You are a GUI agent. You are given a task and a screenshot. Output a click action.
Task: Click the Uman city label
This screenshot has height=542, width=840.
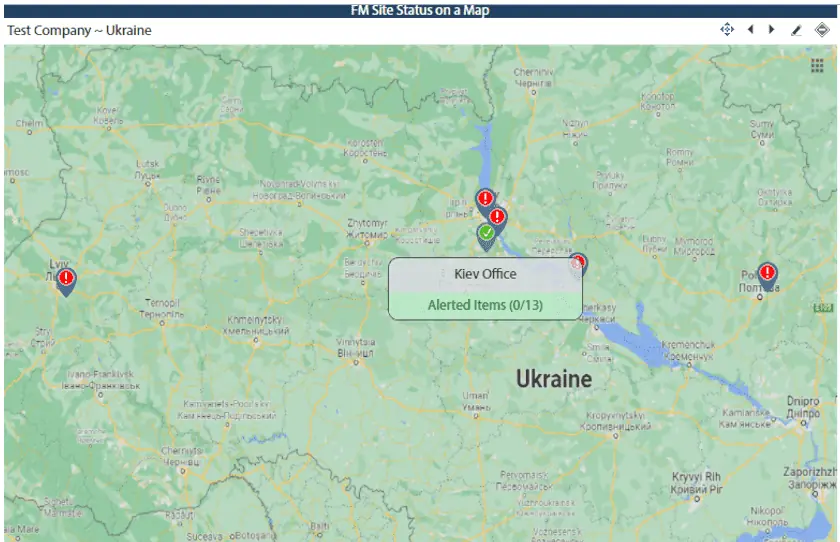coord(476,401)
